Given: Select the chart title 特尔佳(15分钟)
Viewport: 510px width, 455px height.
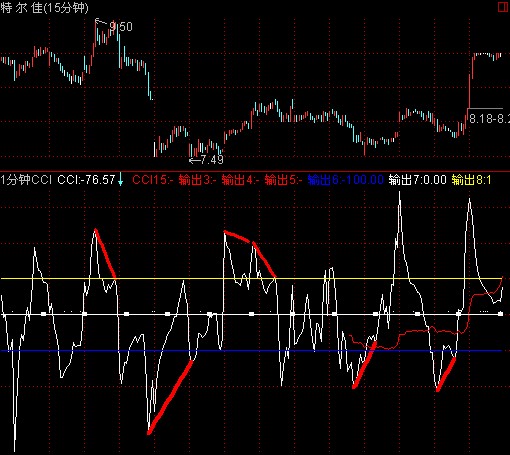Looking at the screenshot, I should 44,7.
